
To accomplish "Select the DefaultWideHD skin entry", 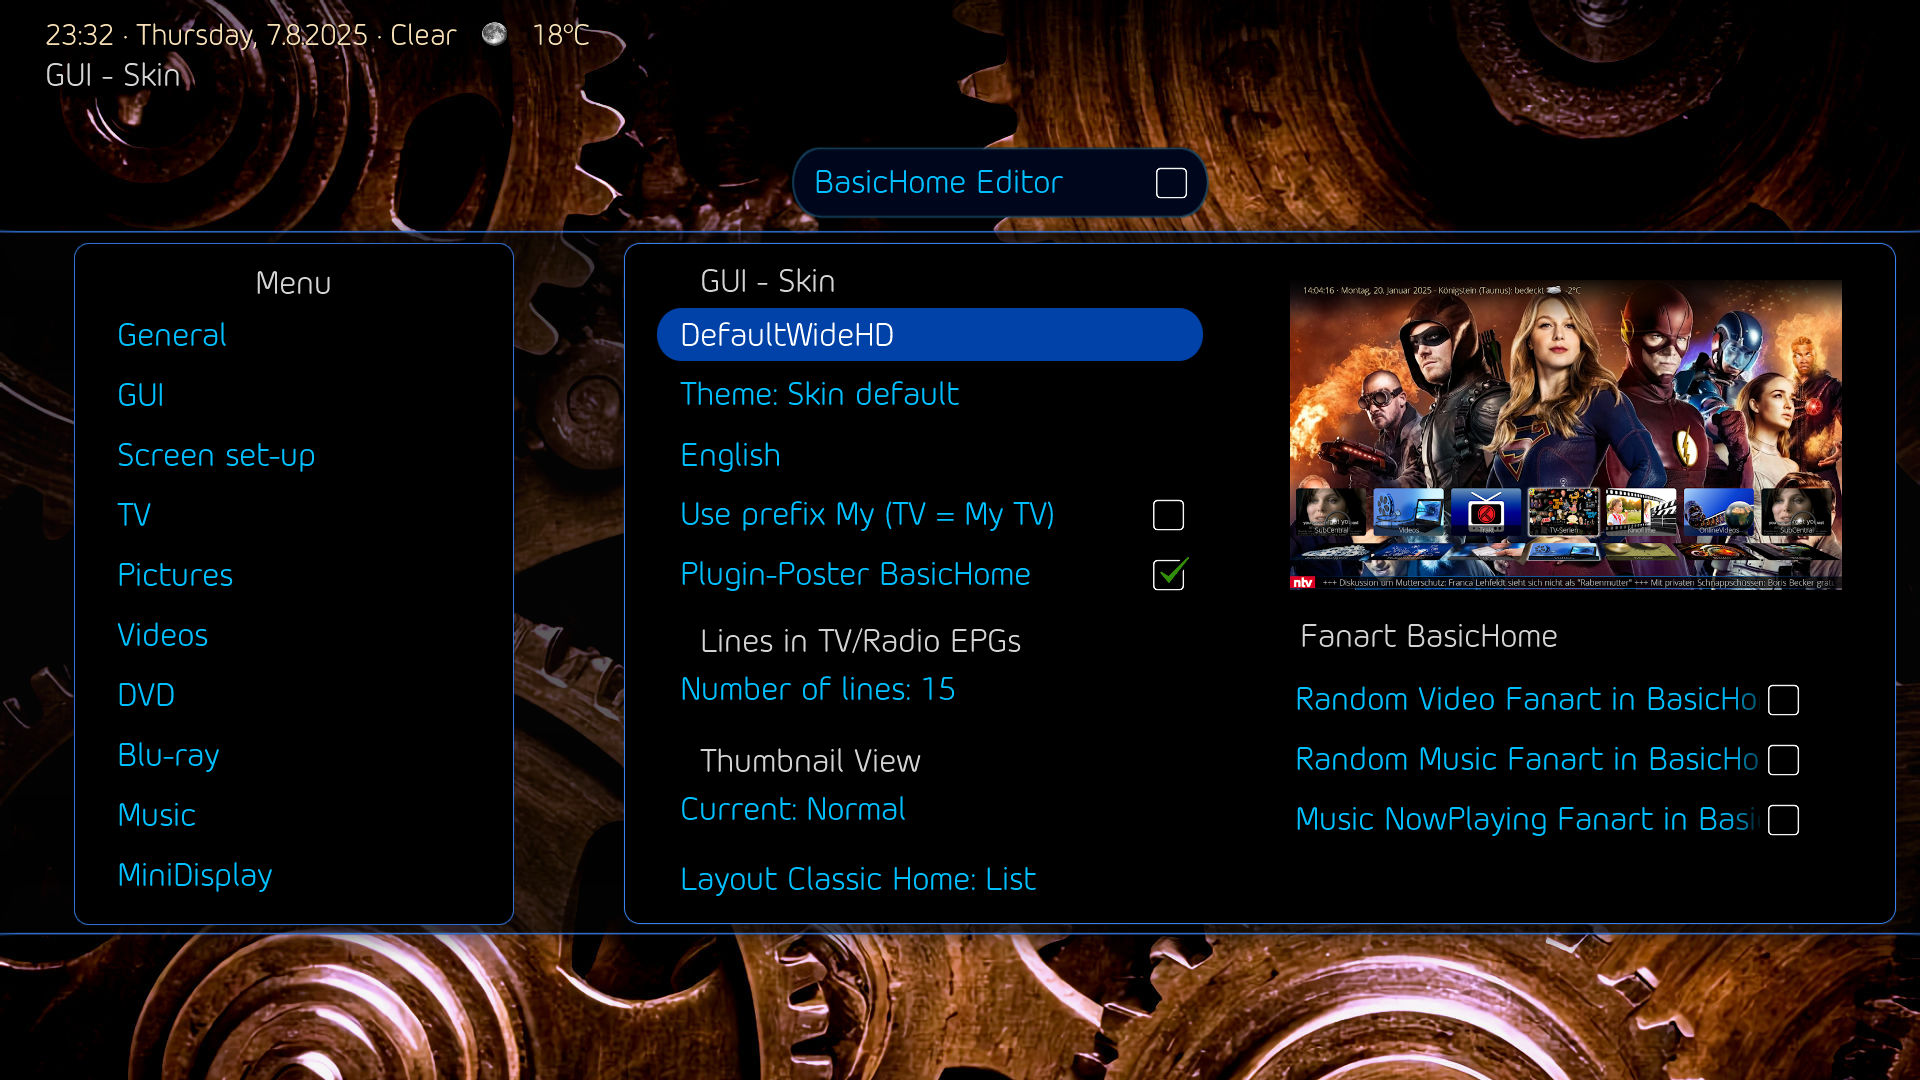I will 928,335.
